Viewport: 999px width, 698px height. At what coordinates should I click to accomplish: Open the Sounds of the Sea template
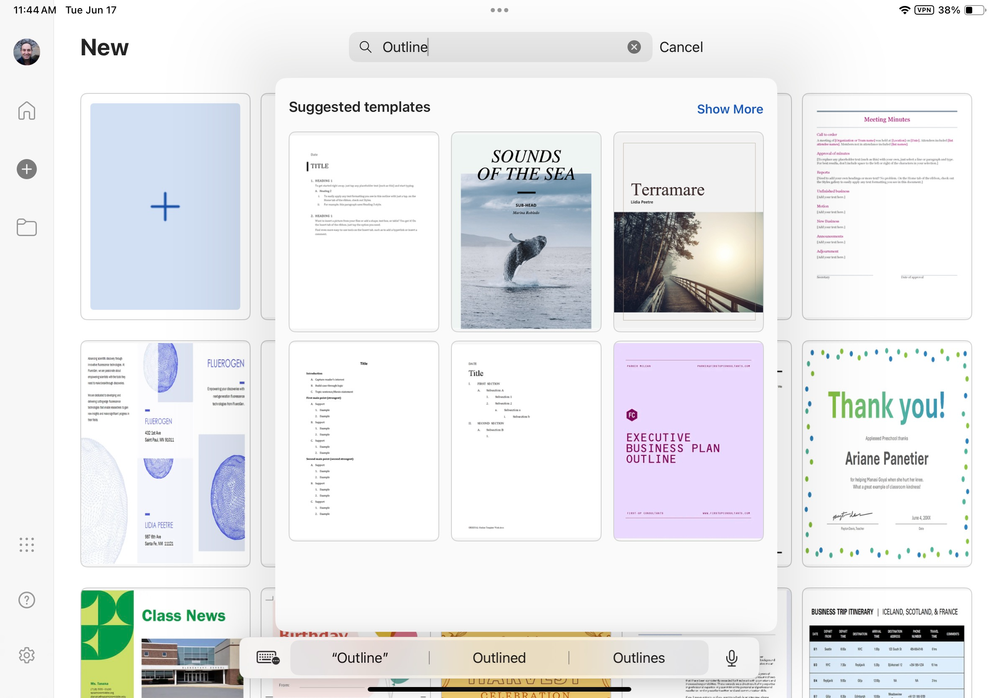[526, 232]
